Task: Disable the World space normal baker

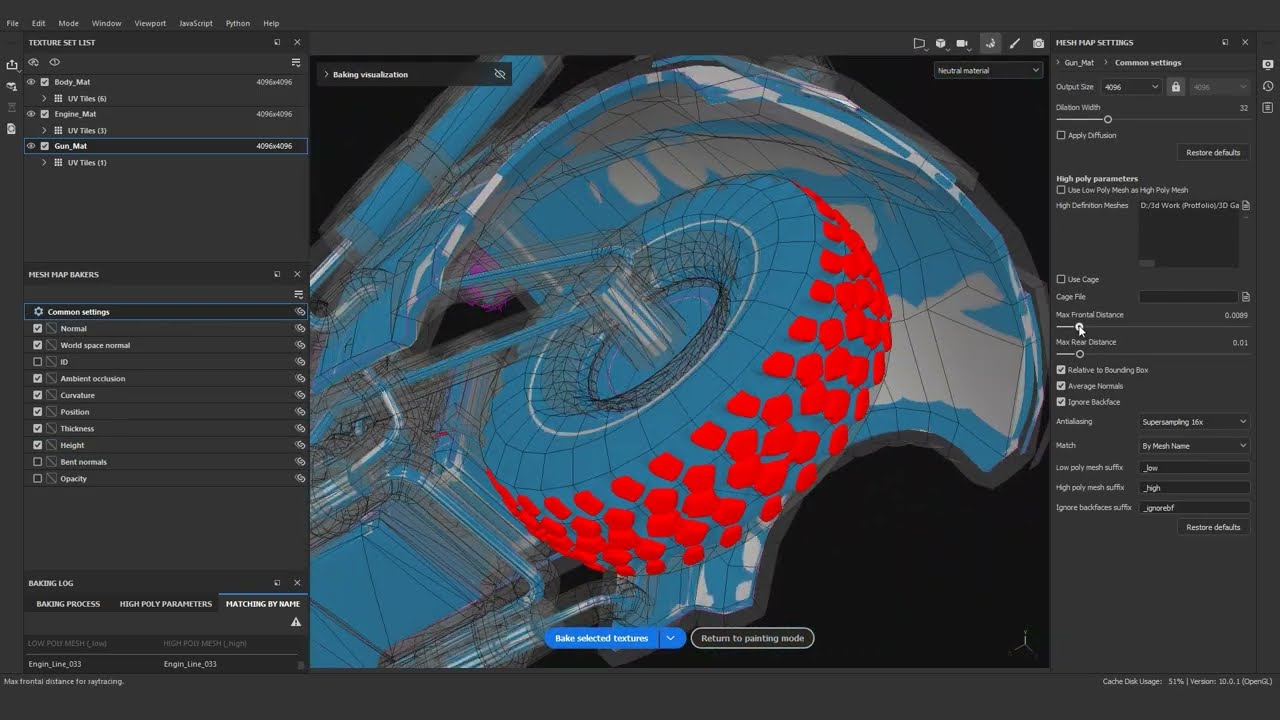Action: [x=38, y=345]
